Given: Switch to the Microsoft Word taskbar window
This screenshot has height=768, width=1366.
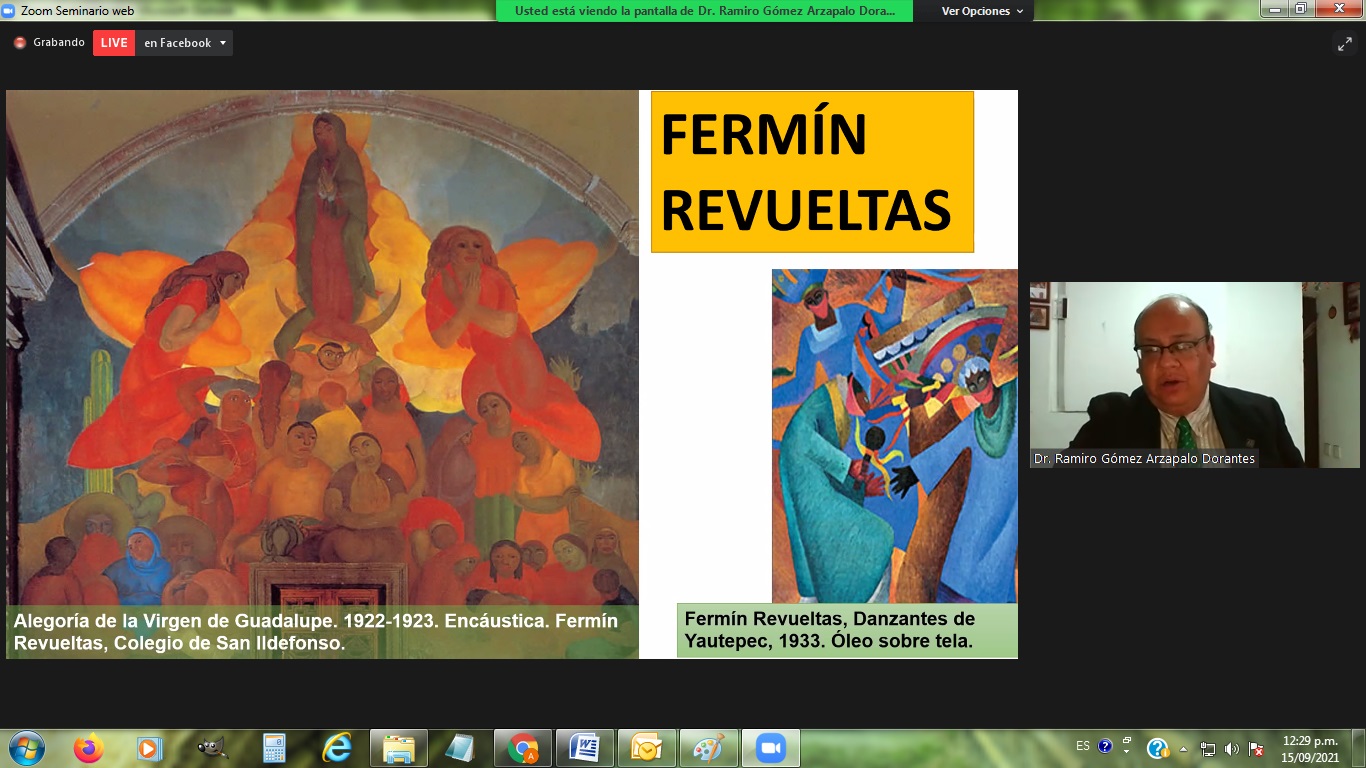Looking at the screenshot, I should pyautogui.click(x=585, y=748).
